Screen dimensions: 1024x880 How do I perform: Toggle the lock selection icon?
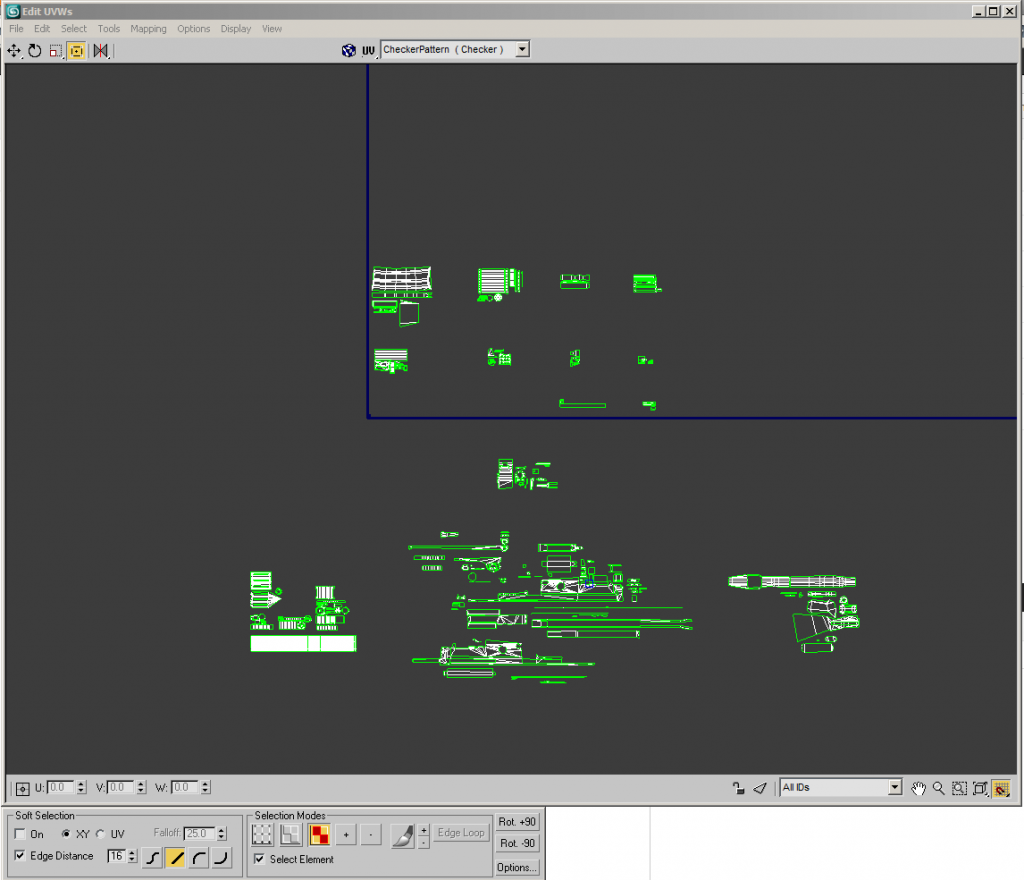[x=738, y=788]
